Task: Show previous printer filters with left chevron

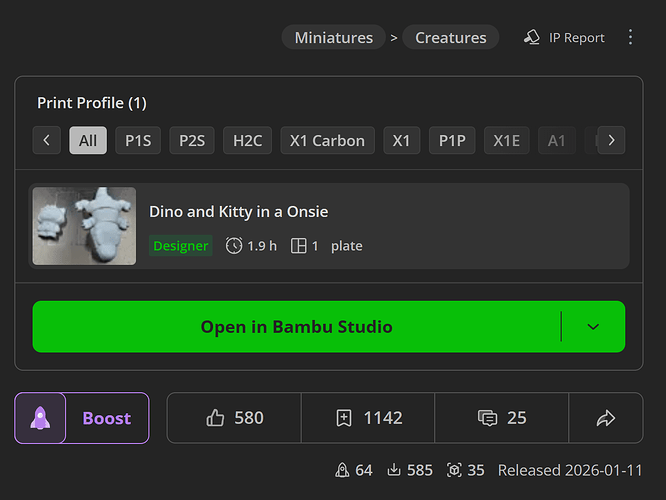Action: 47,140
